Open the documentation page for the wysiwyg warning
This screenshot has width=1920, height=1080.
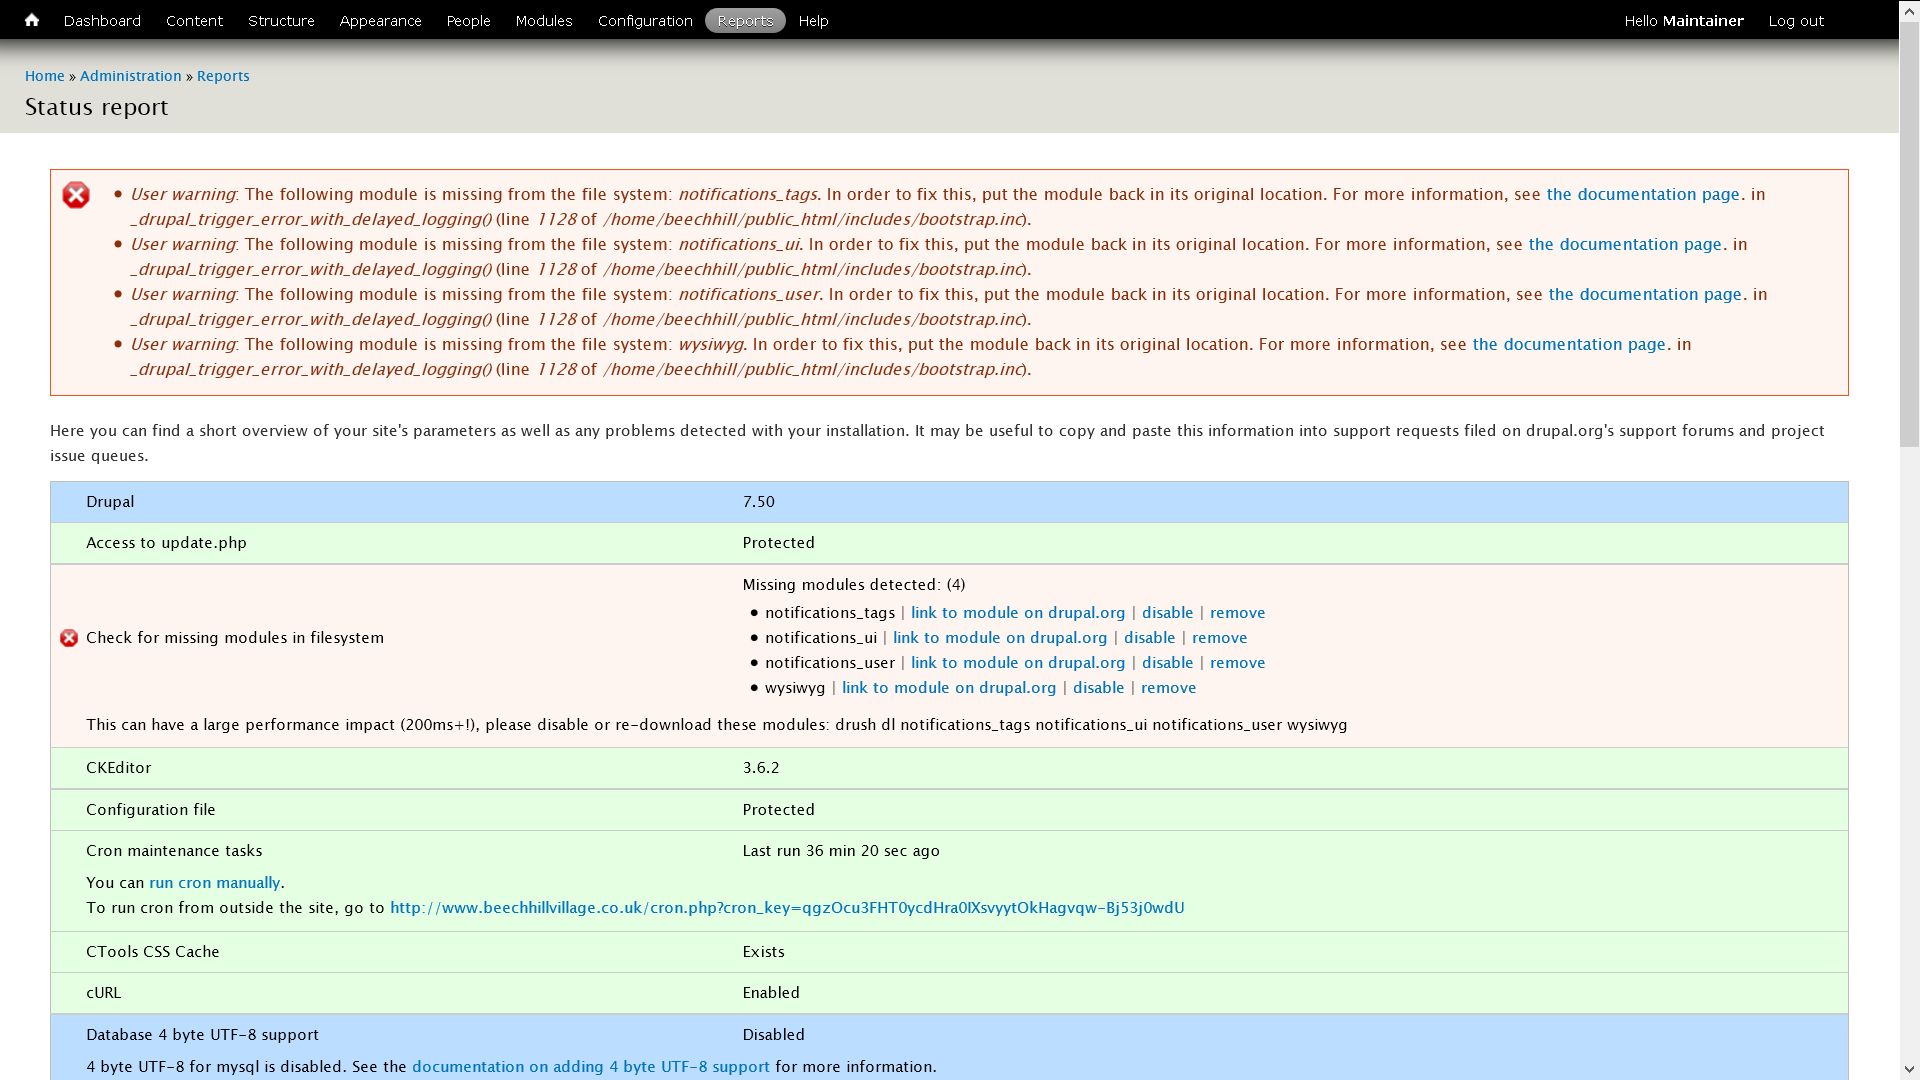point(1569,344)
